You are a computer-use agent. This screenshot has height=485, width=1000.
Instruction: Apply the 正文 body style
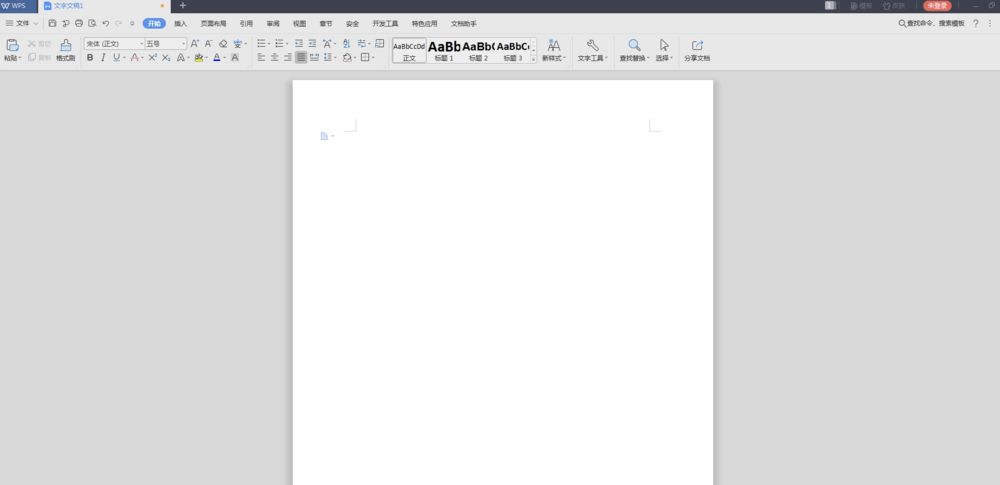(x=409, y=50)
